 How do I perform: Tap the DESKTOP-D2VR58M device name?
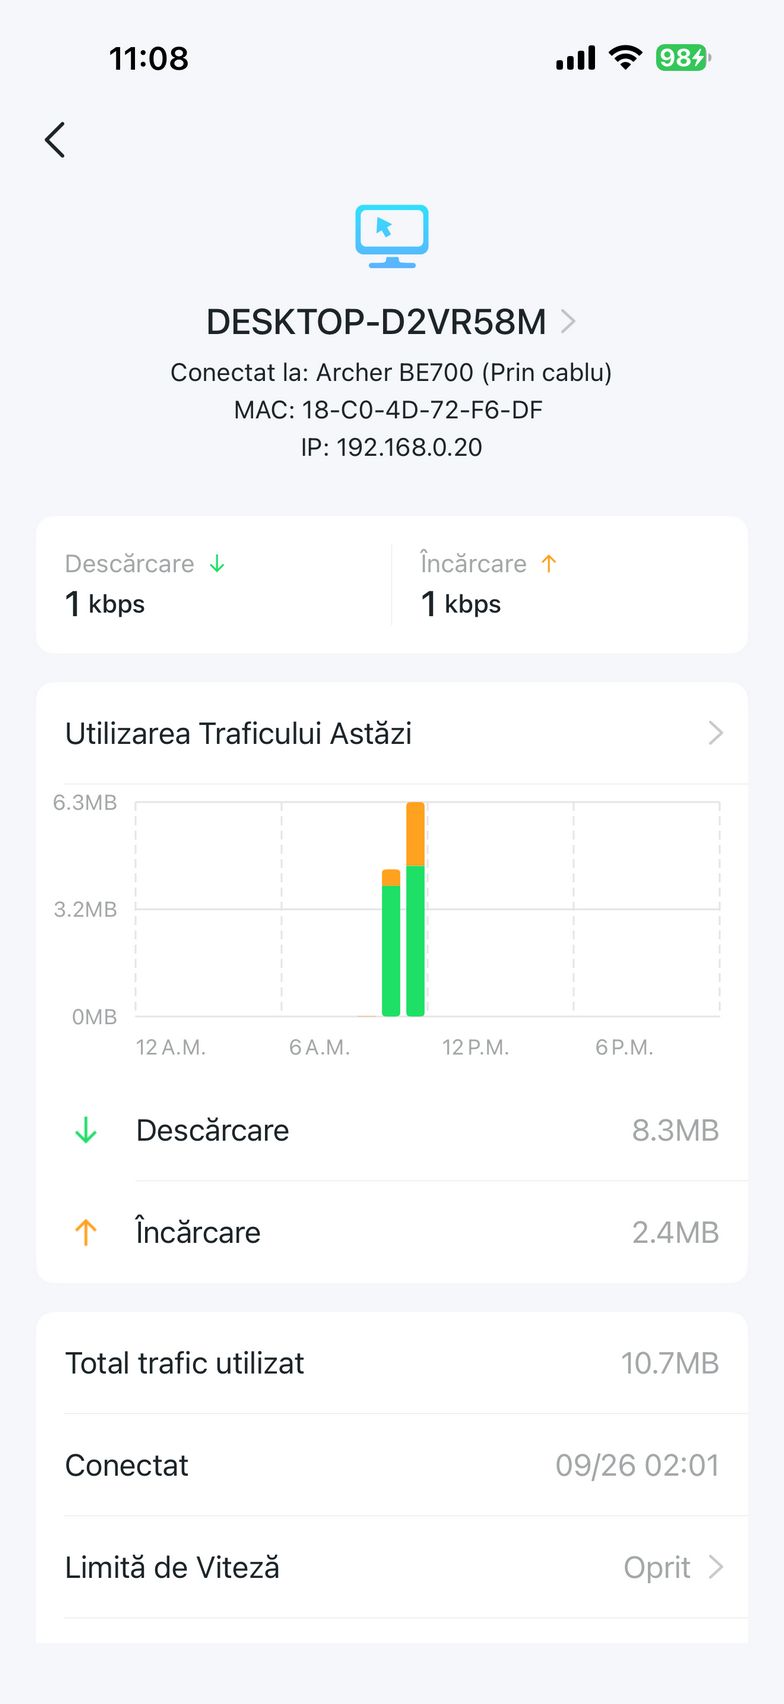tap(376, 322)
